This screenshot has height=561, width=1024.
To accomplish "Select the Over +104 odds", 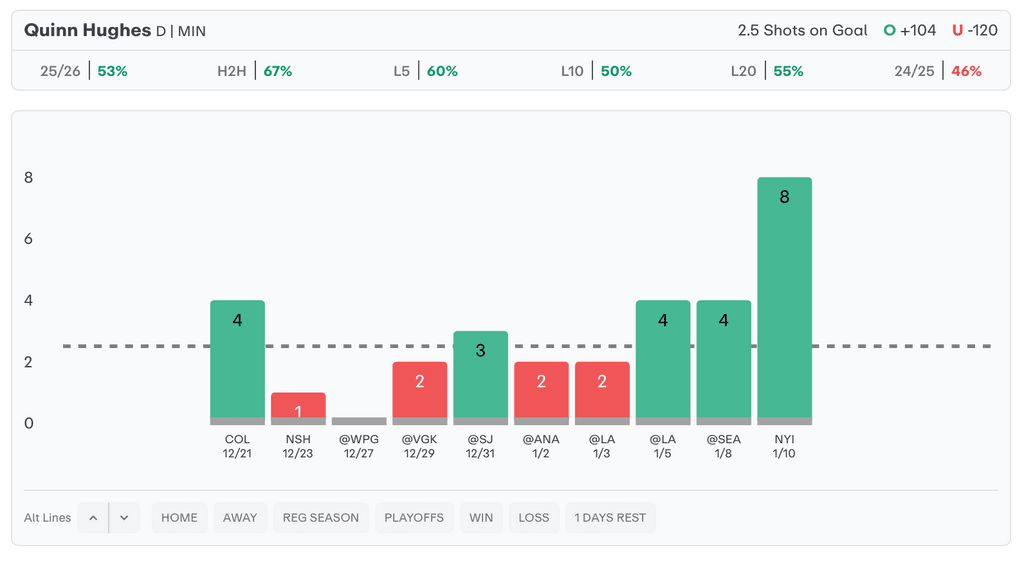I will pos(910,30).
